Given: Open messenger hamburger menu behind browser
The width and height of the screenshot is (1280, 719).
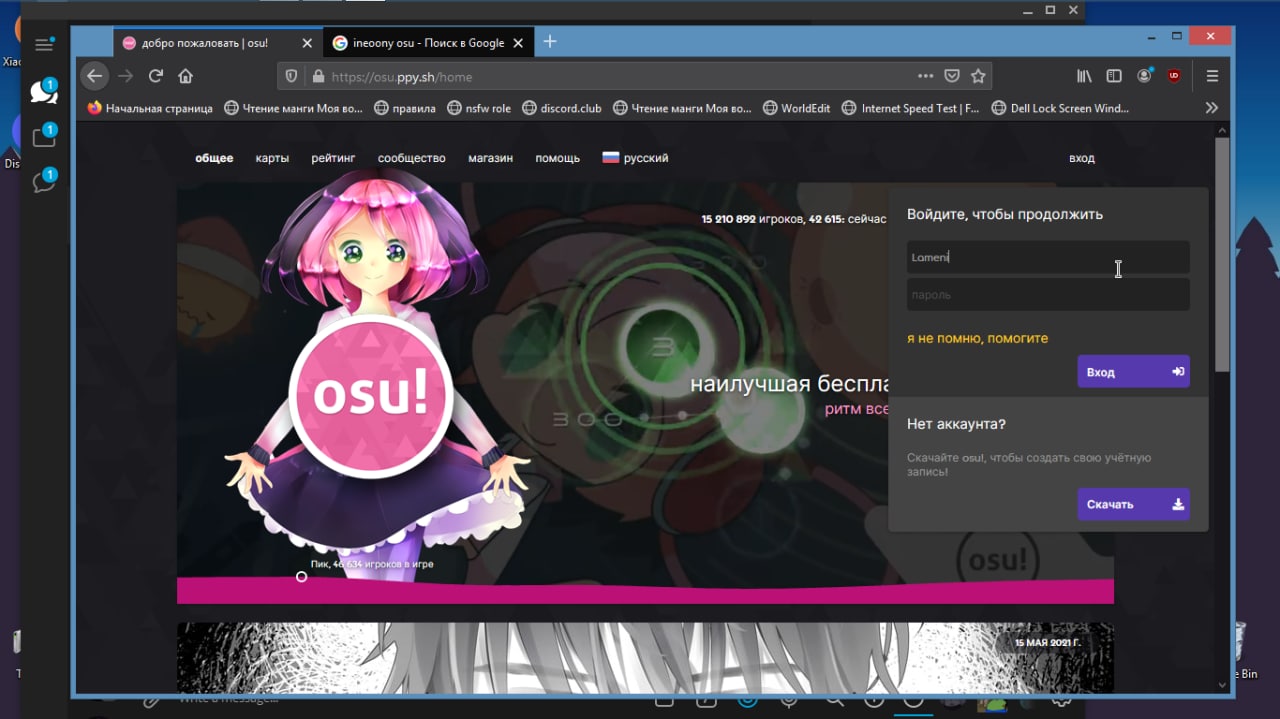Looking at the screenshot, I should point(44,44).
